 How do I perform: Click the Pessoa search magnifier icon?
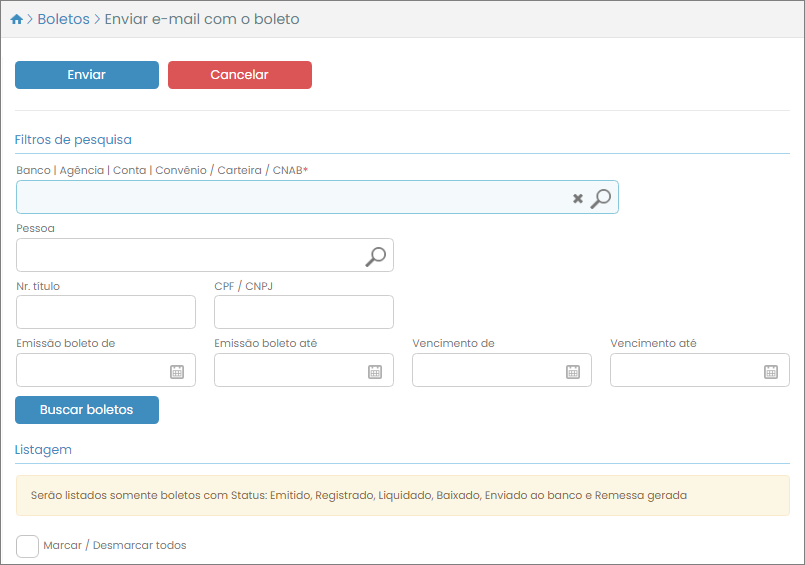pyautogui.click(x=375, y=256)
